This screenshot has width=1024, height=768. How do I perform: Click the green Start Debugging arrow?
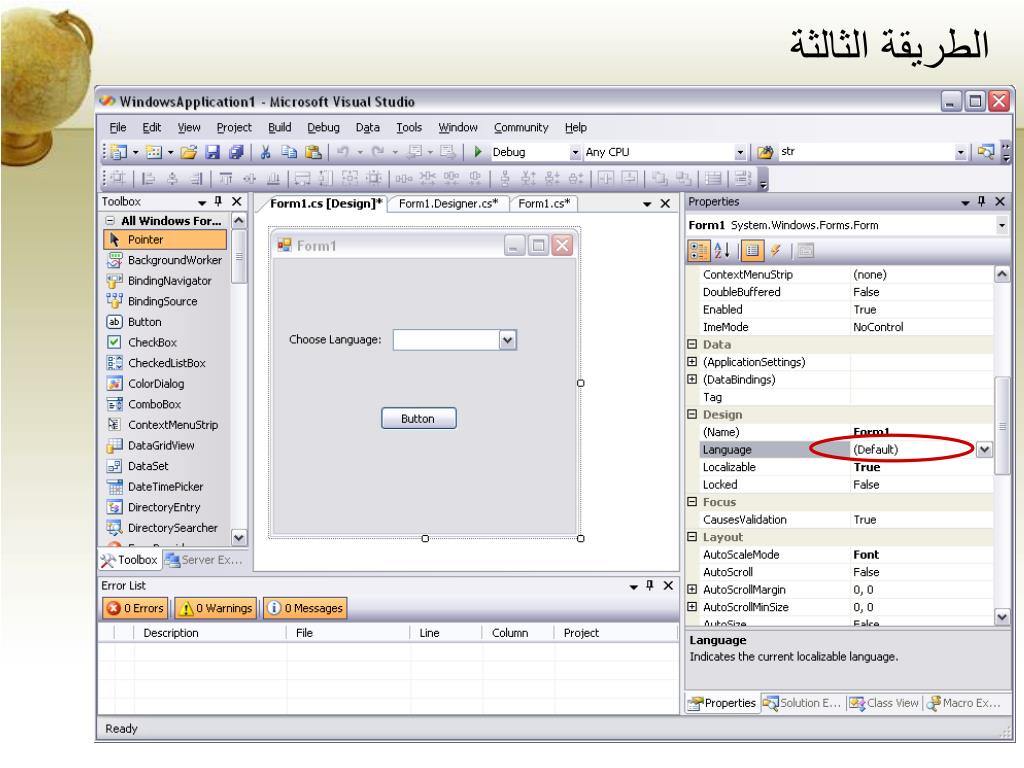coord(478,152)
